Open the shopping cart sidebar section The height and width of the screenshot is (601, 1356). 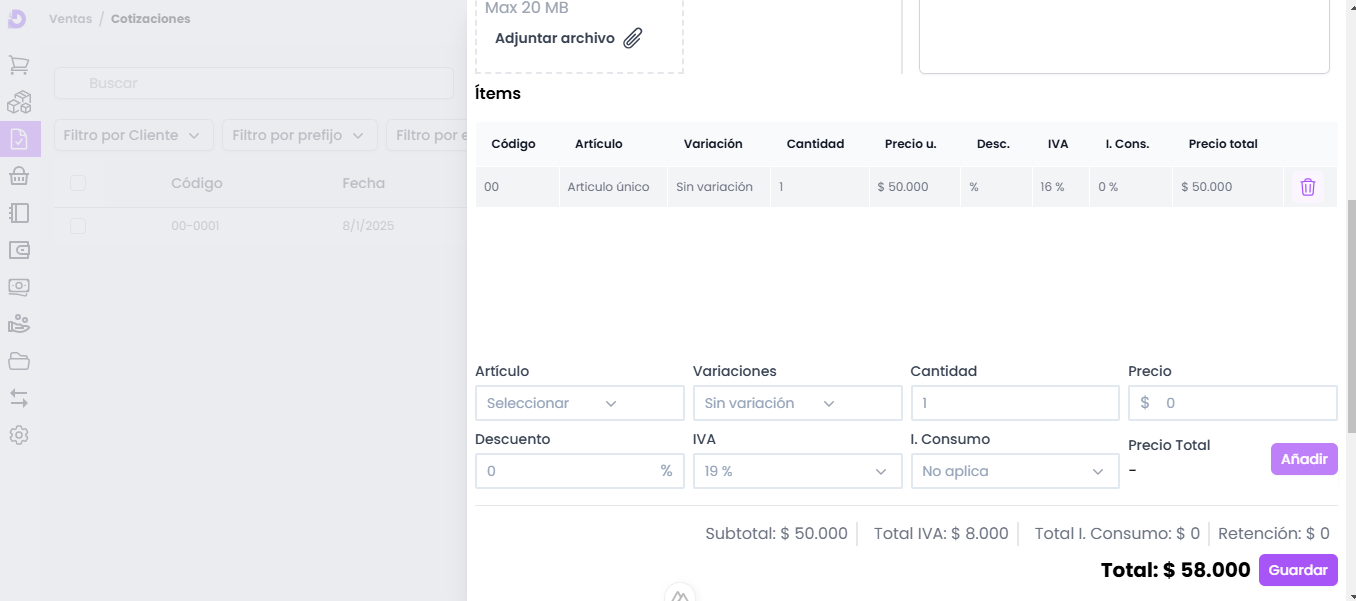[19, 65]
